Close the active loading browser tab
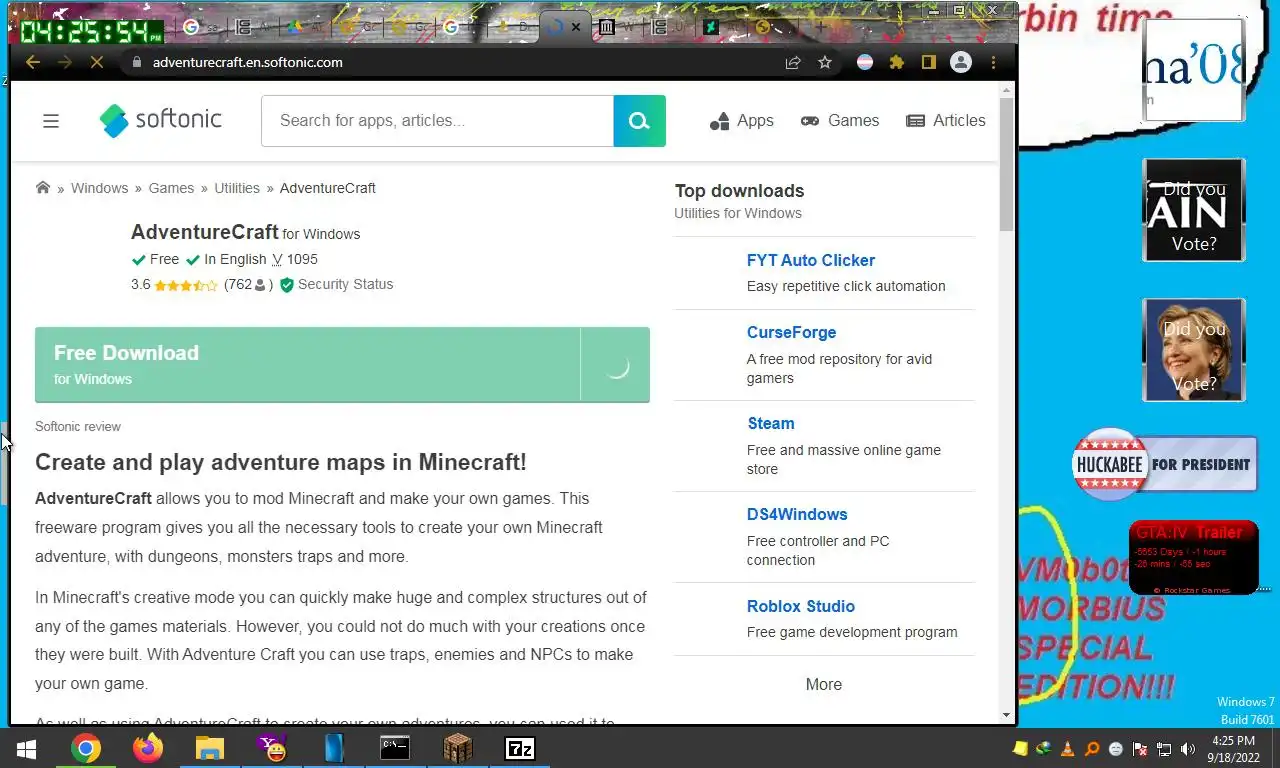Image resolution: width=1280 pixels, height=768 pixels. click(x=575, y=27)
